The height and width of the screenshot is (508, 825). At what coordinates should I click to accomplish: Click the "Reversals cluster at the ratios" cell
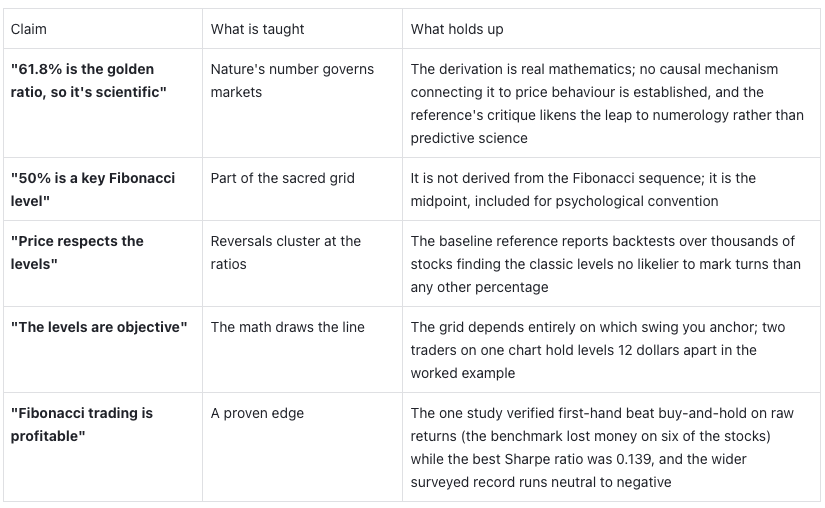[x=303, y=263]
